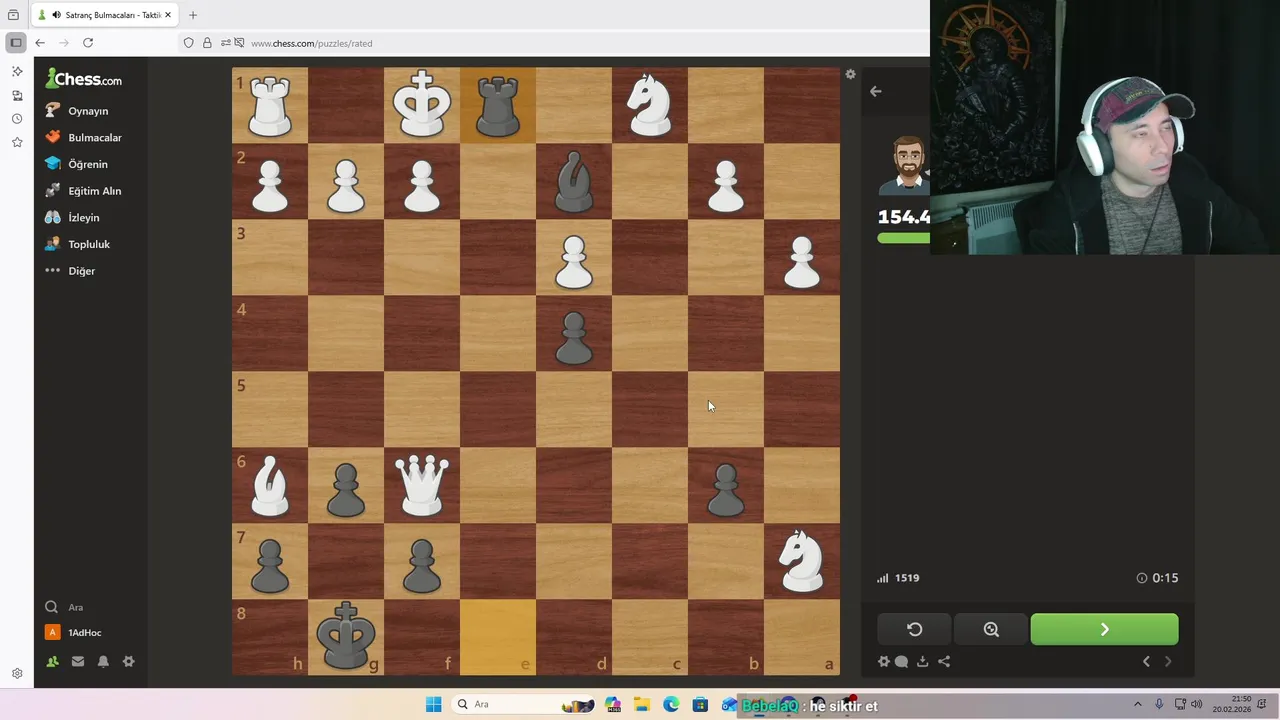Viewport: 1280px width, 720px height.
Task: Open Microsoft Edge from taskbar
Action: coord(671,705)
